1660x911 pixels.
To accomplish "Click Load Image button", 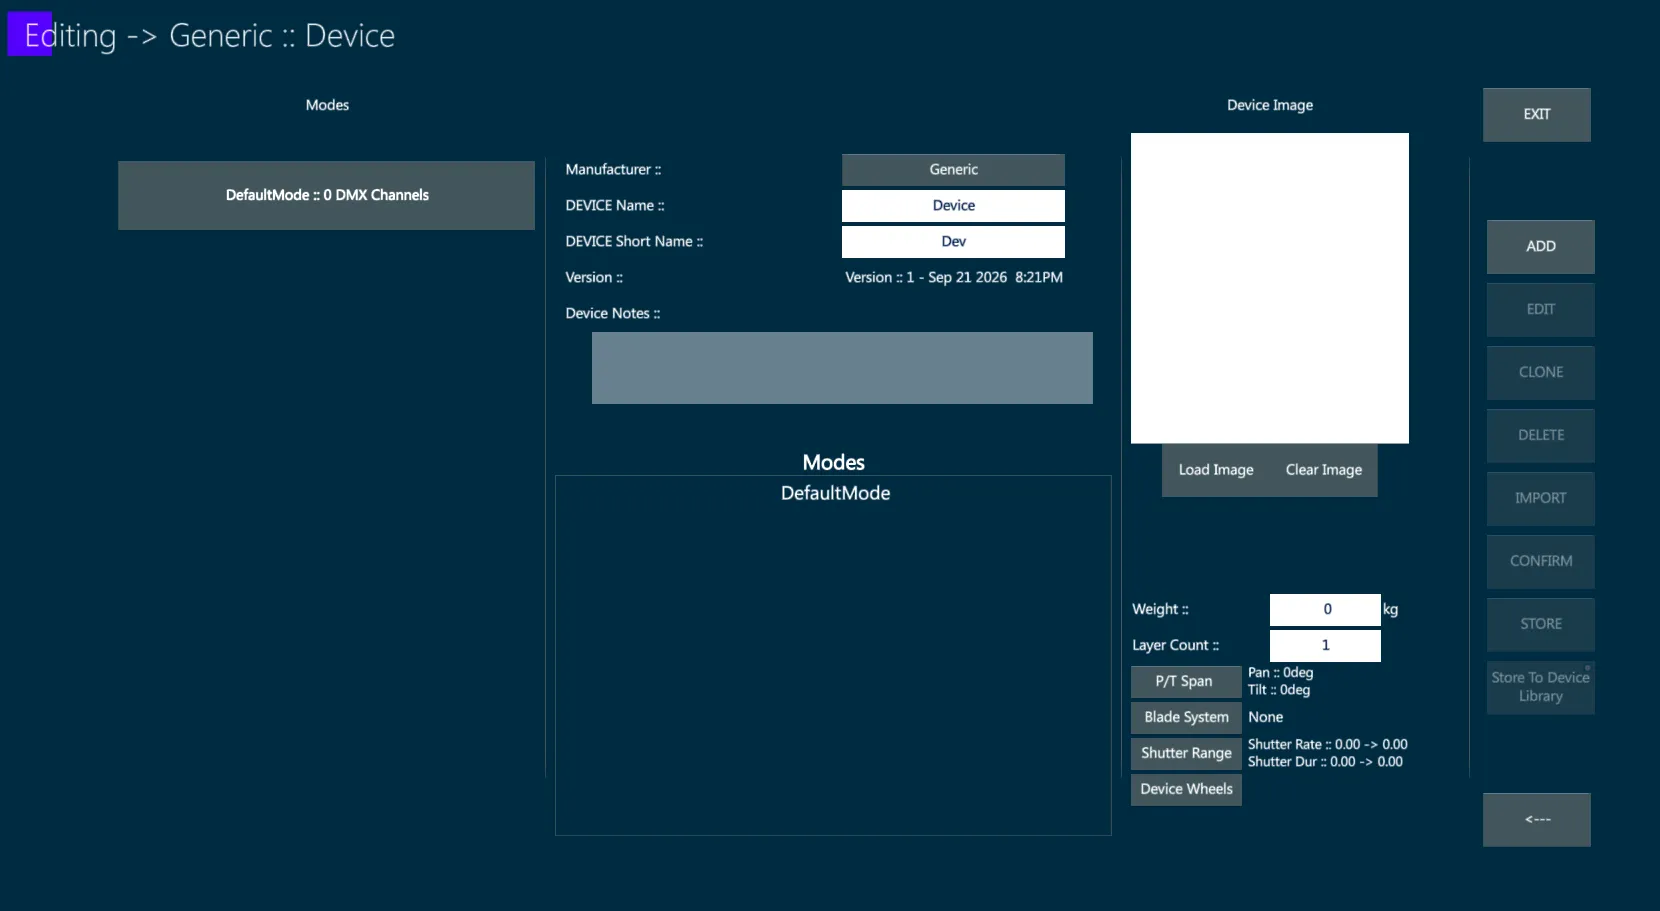I will point(1216,470).
